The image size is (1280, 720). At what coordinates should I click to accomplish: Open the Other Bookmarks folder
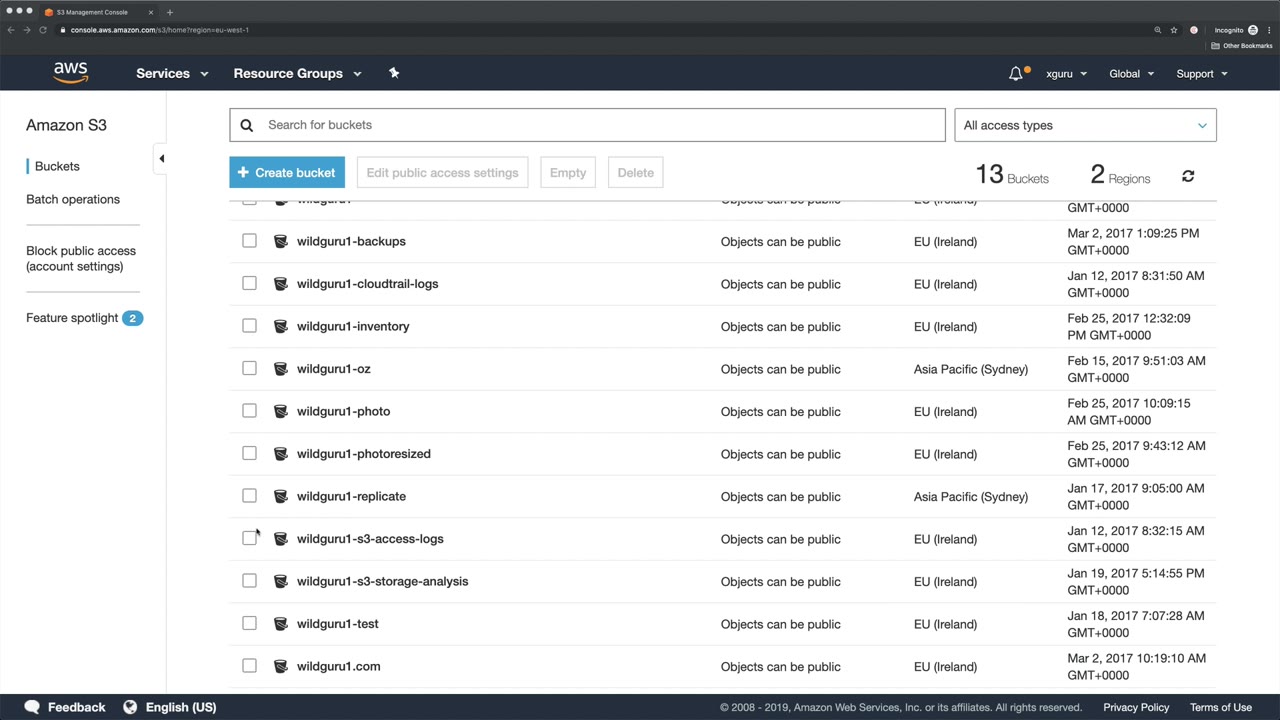tap(1242, 46)
